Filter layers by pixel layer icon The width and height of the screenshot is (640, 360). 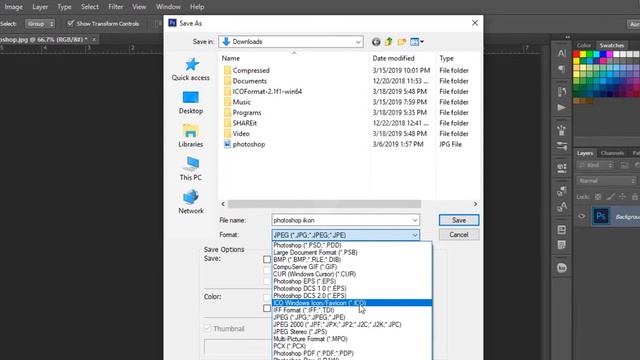tap(624, 165)
